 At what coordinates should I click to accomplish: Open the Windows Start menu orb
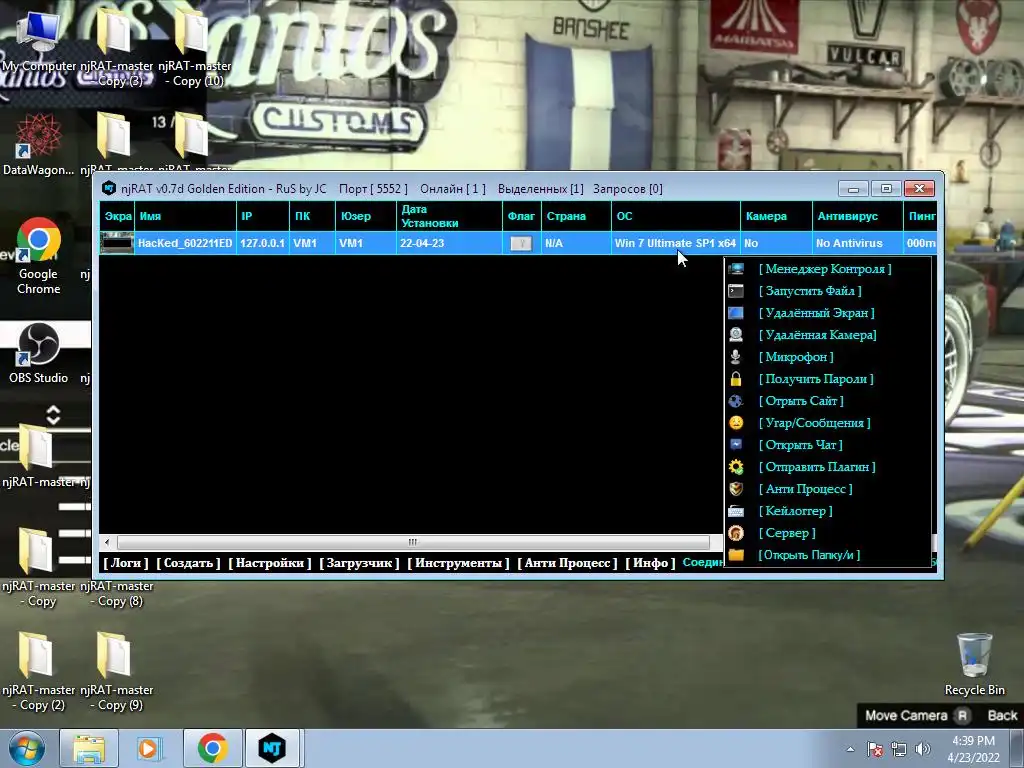(26, 748)
